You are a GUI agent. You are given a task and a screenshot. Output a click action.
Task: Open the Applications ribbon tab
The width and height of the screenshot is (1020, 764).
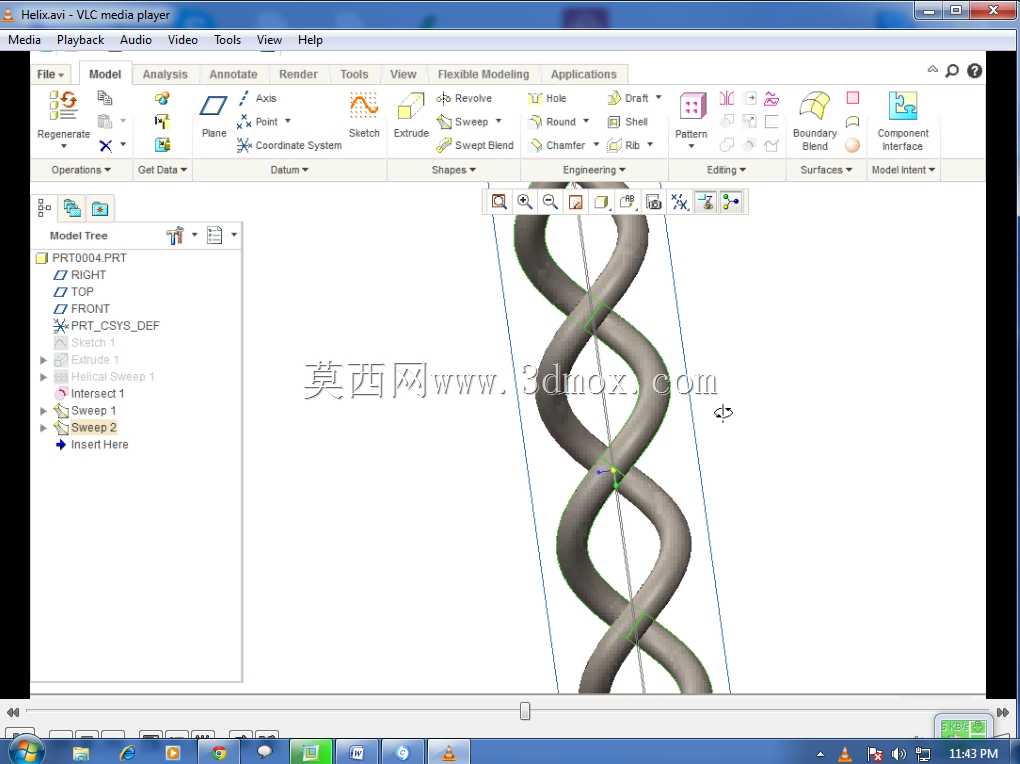[584, 74]
